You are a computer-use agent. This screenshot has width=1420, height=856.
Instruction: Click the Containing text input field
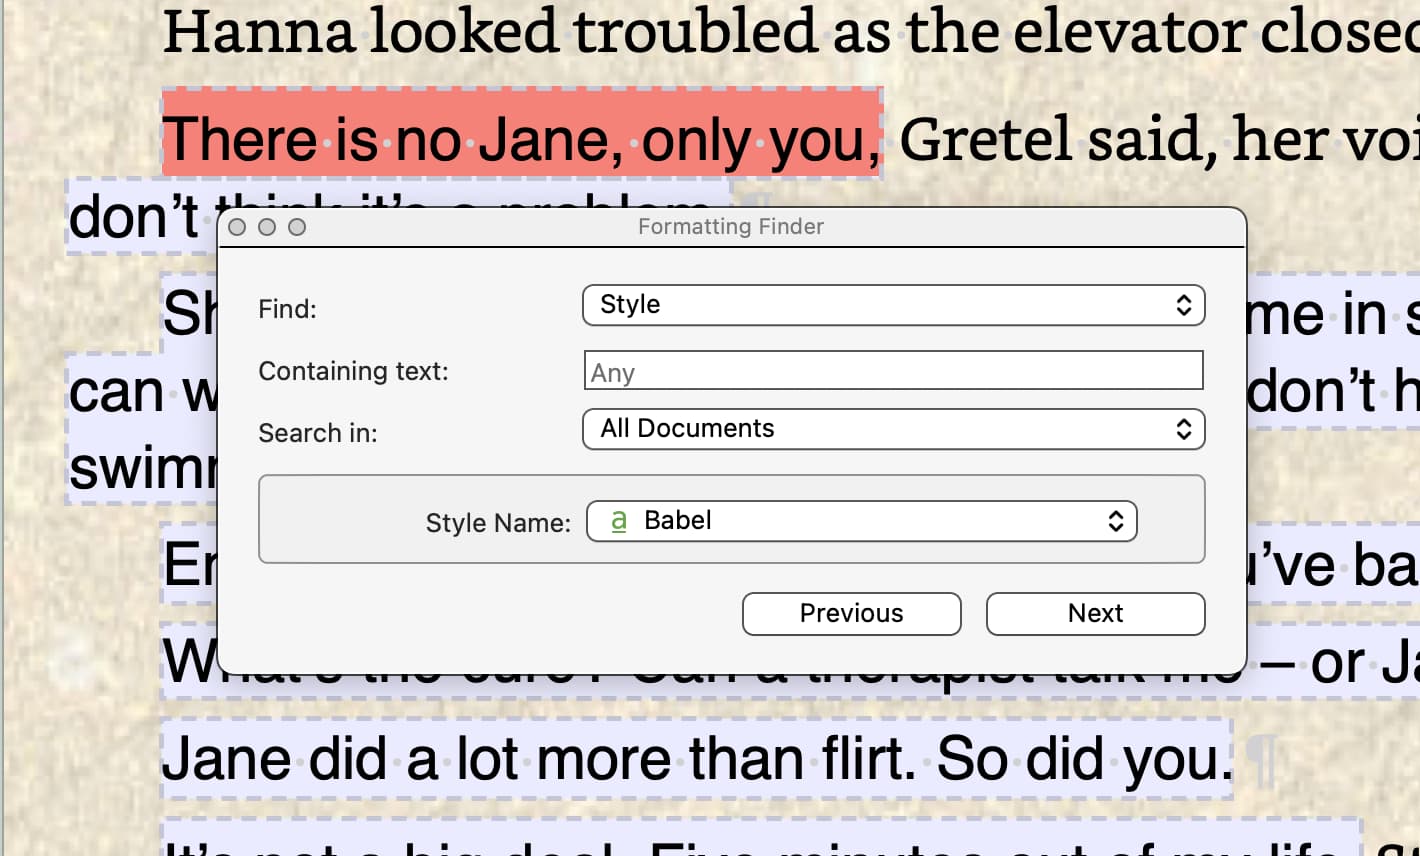pyautogui.click(x=893, y=371)
